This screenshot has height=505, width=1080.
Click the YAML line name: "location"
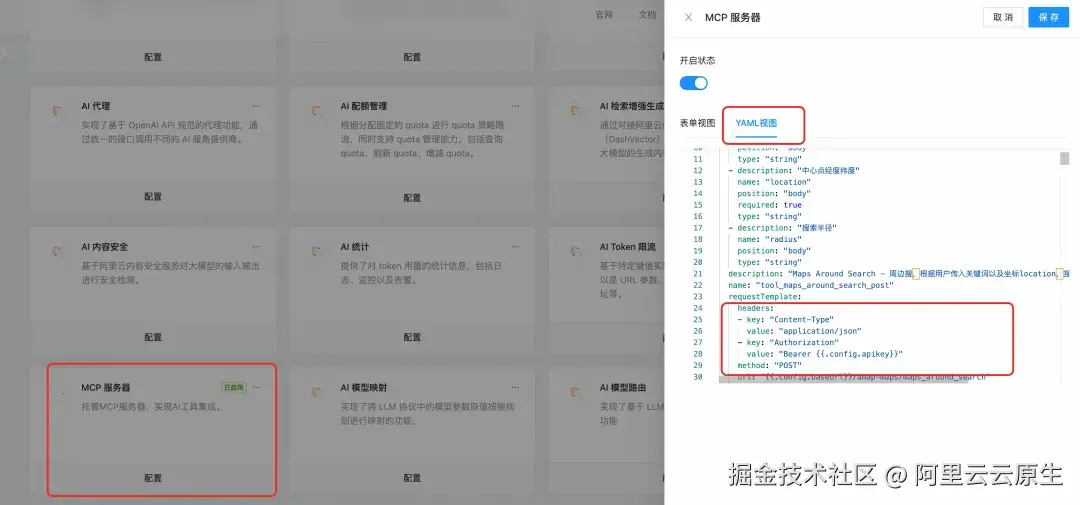pos(773,182)
